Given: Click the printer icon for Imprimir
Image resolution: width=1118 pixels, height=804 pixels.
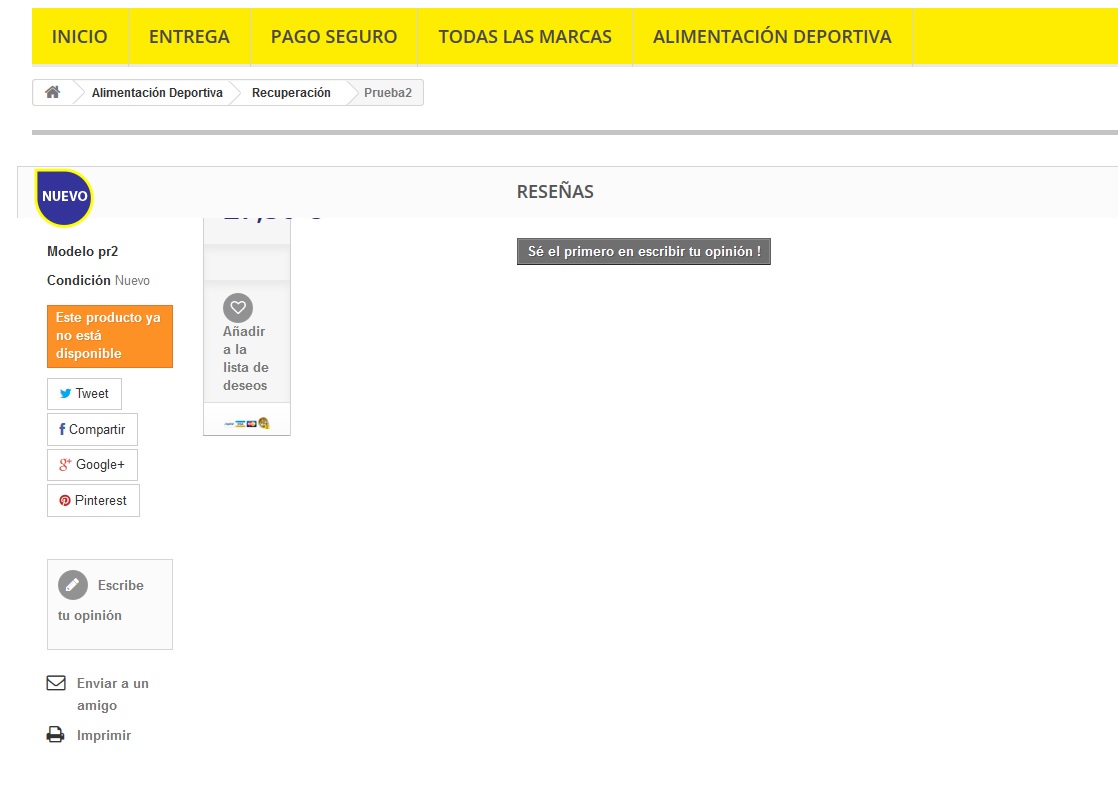Looking at the screenshot, I should point(56,734).
